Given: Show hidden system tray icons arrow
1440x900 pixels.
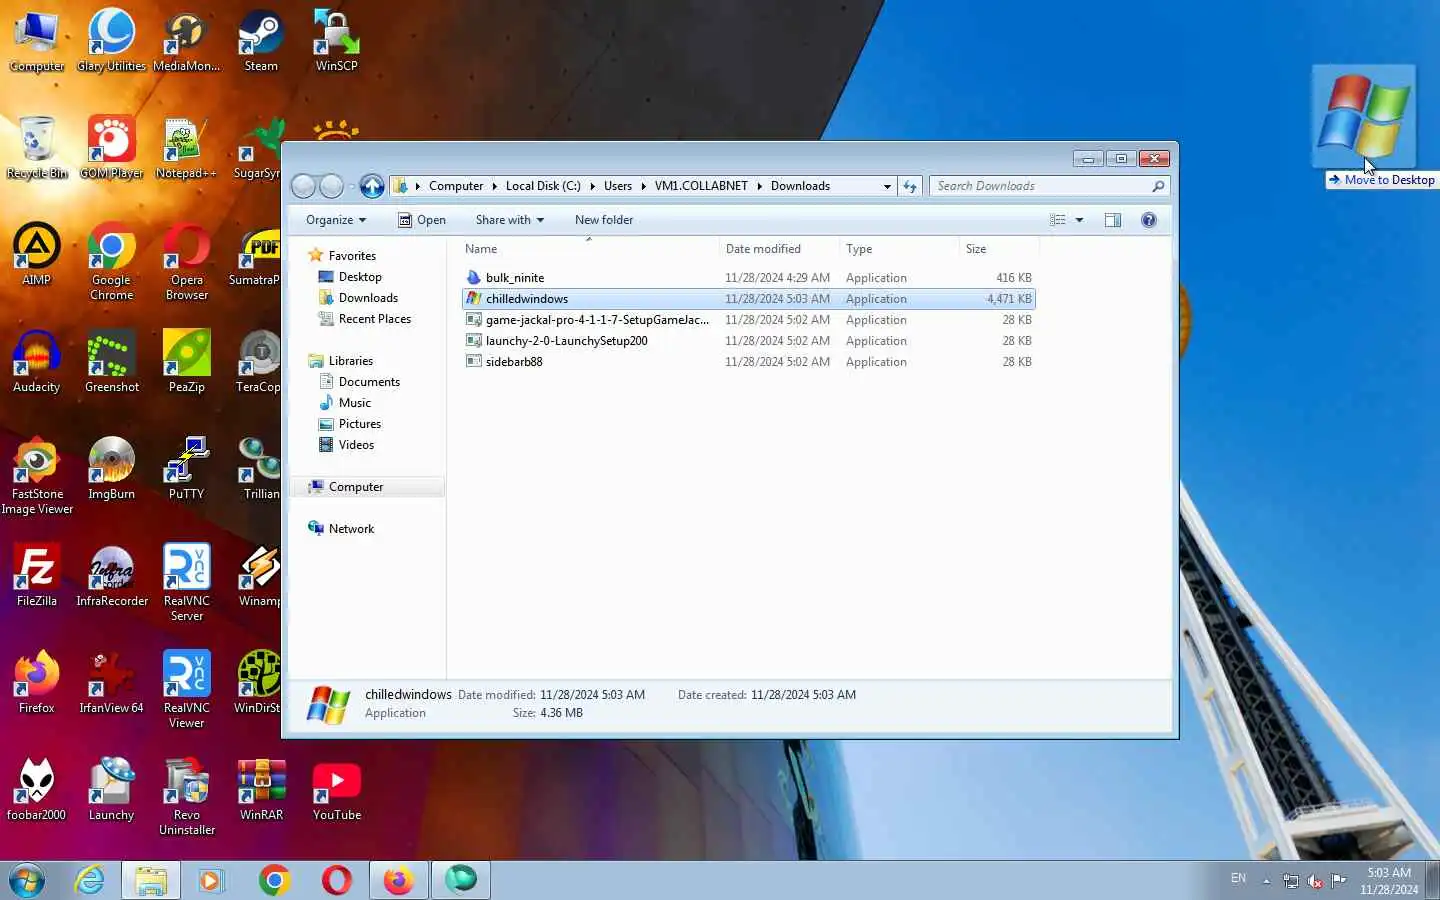Looking at the screenshot, I should click(1266, 880).
